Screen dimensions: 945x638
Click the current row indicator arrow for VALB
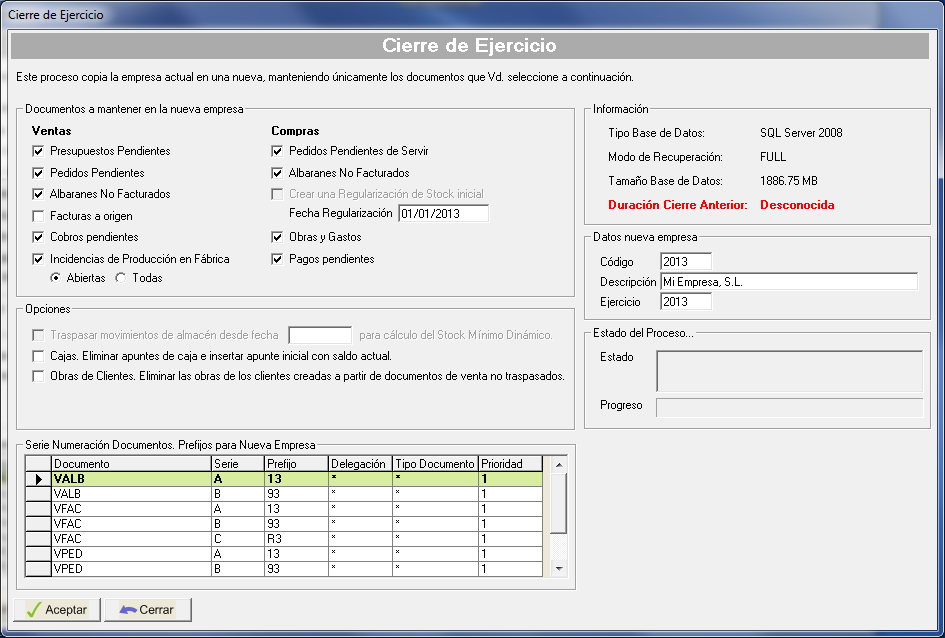pyautogui.click(x=38, y=479)
